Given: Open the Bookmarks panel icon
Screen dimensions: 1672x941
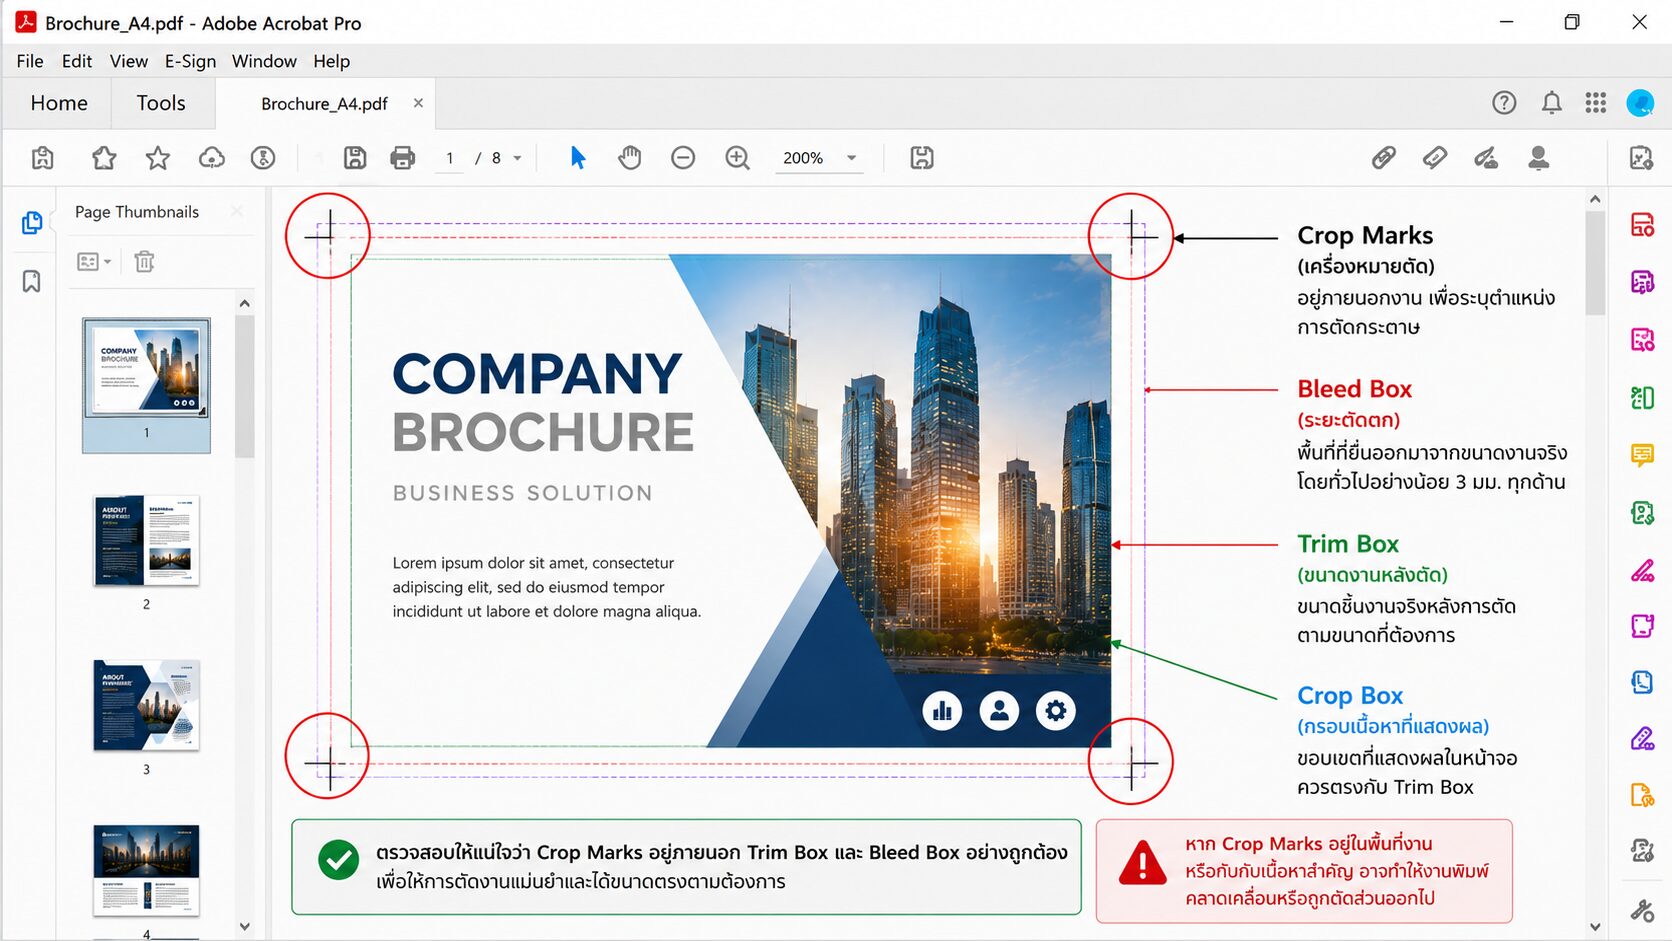Looking at the screenshot, I should [x=32, y=282].
